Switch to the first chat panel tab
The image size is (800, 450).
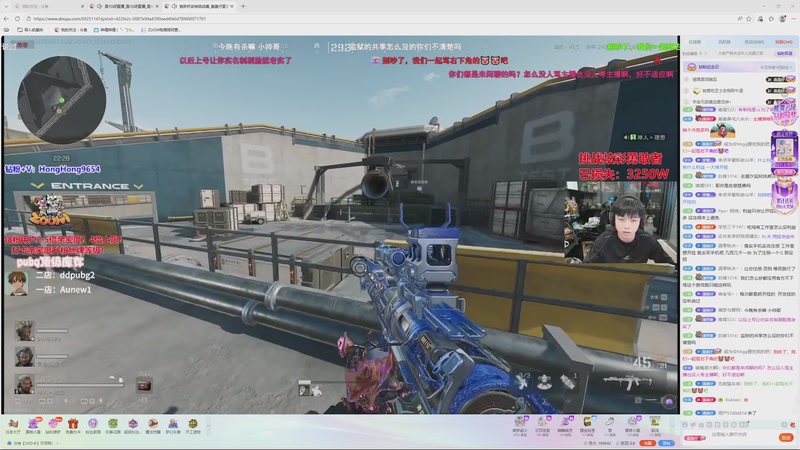click(694, 42)
